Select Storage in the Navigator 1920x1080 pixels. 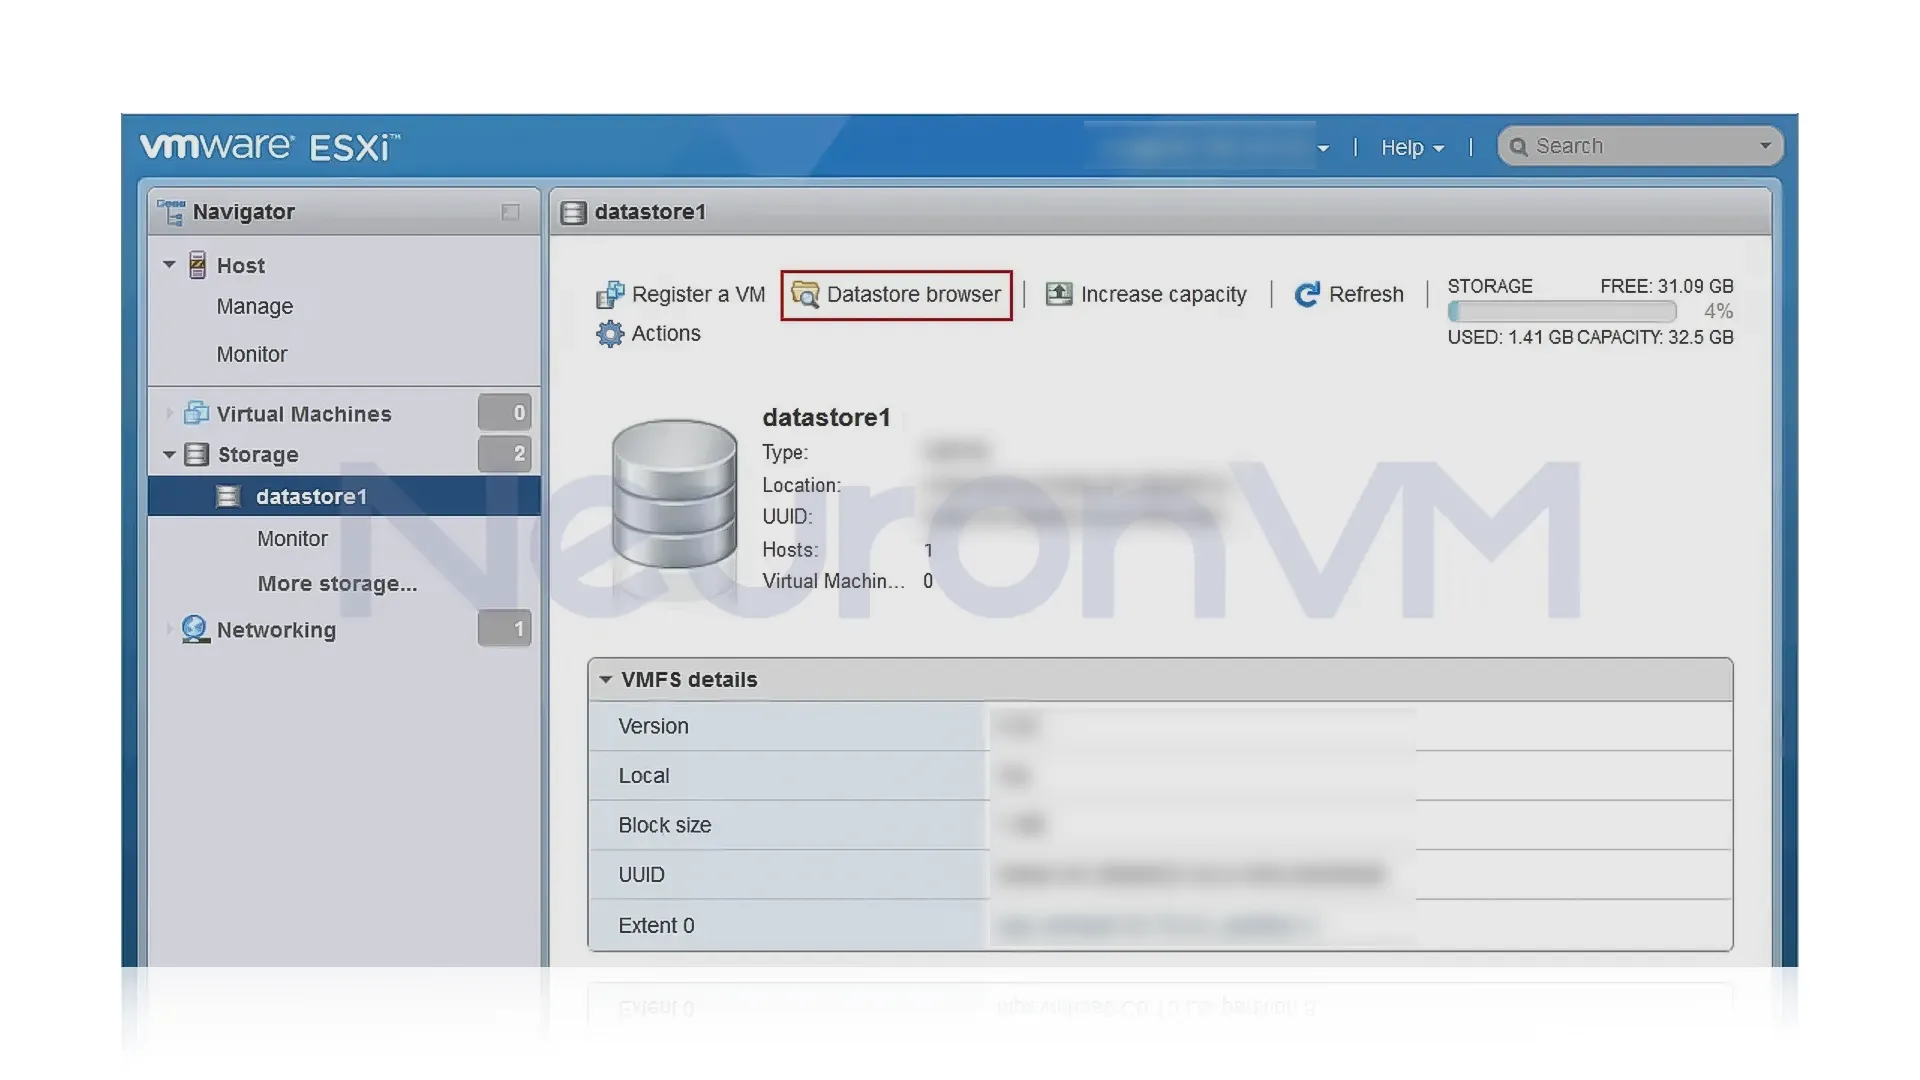coord(258,455)
